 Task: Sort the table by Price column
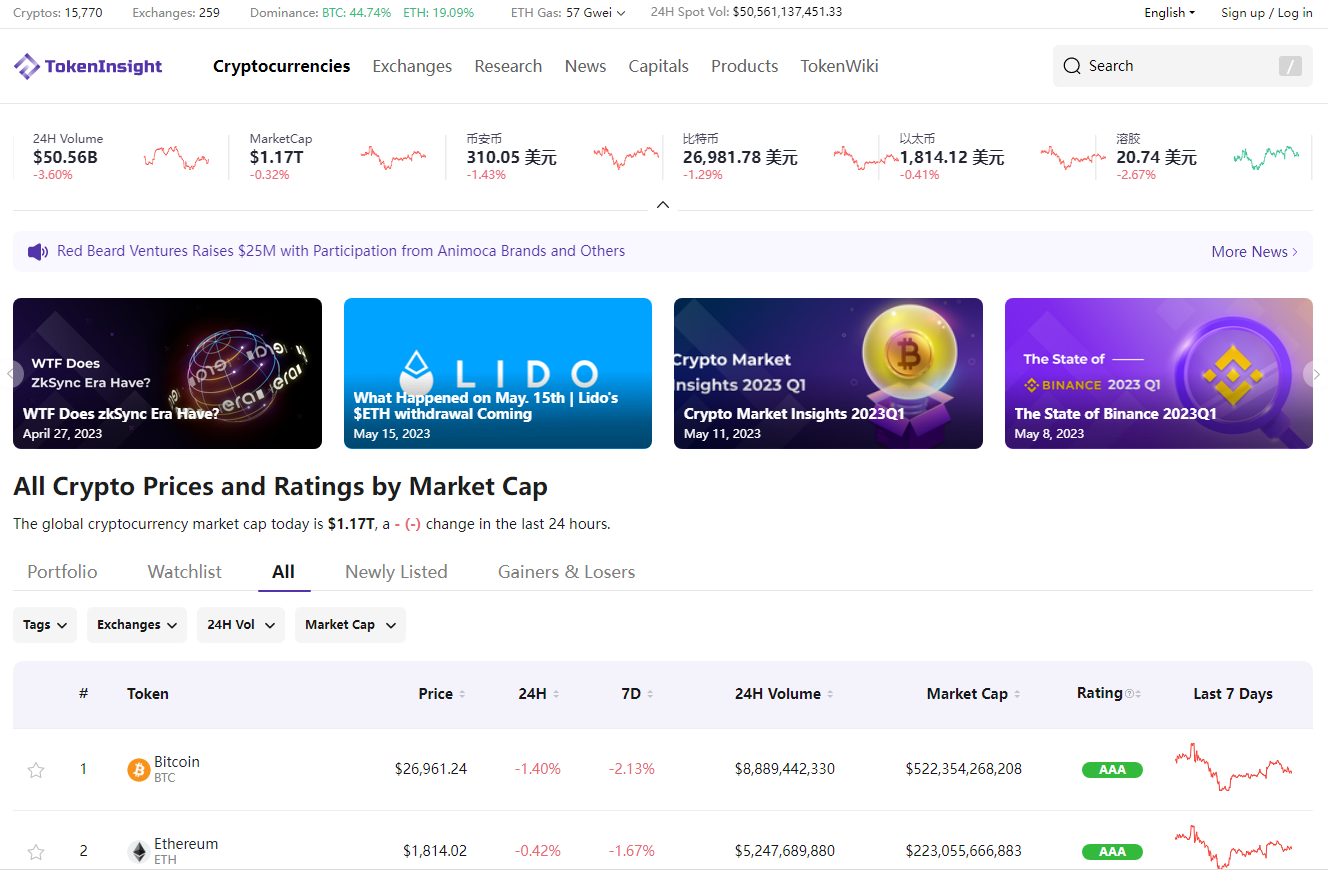(441, 694)
